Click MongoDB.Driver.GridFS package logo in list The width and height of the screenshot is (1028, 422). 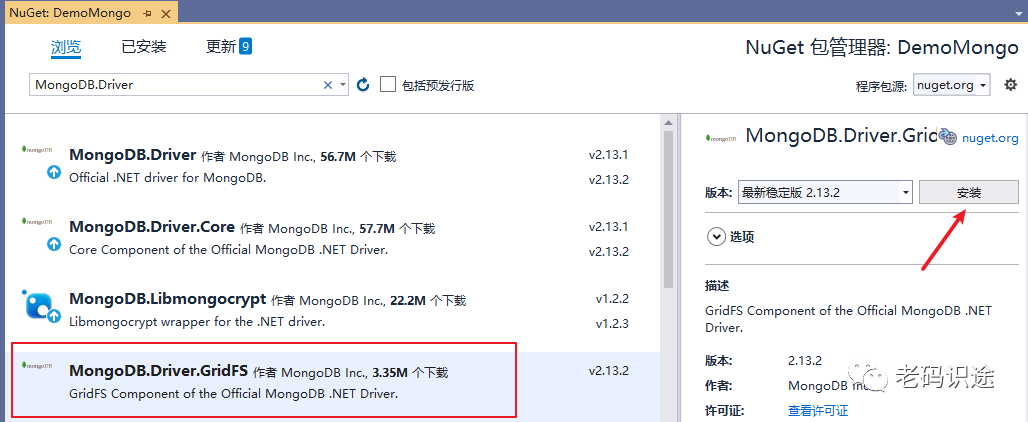(37, 364)
